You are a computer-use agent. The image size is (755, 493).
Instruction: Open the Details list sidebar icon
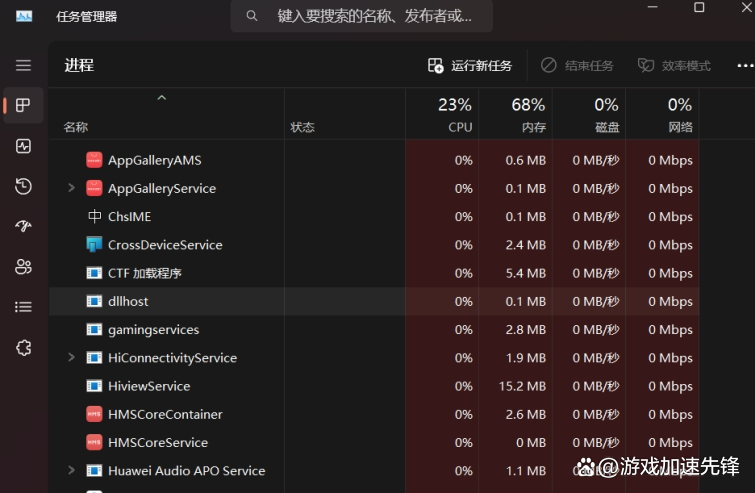23,307
